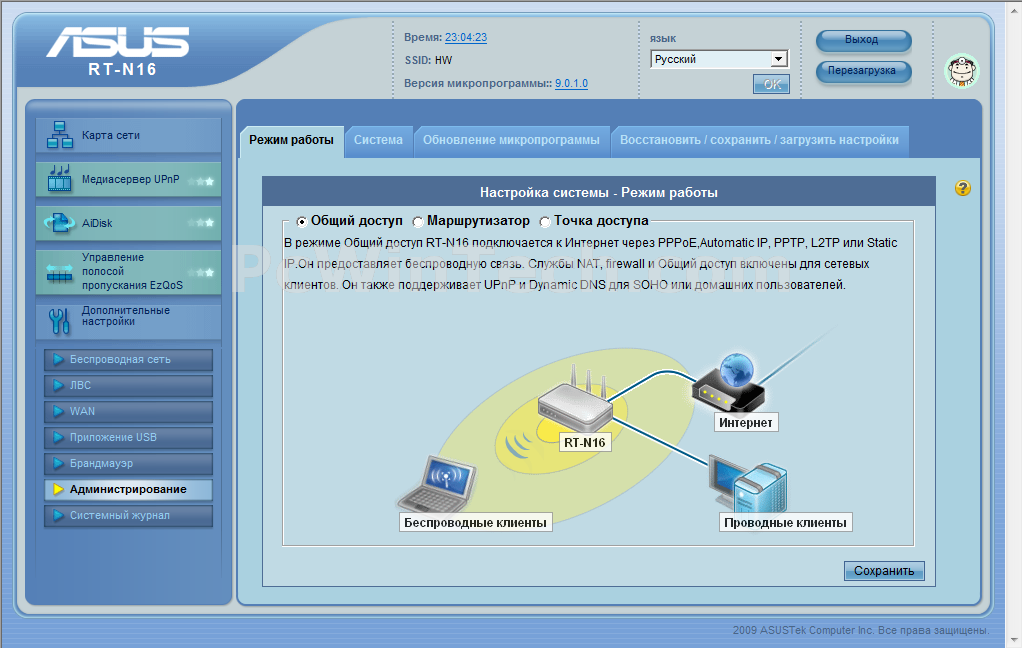This screenshot has width=1022, height=648.
Task: Click the Интернет label in diagram
Action: (x=746, y=422)
